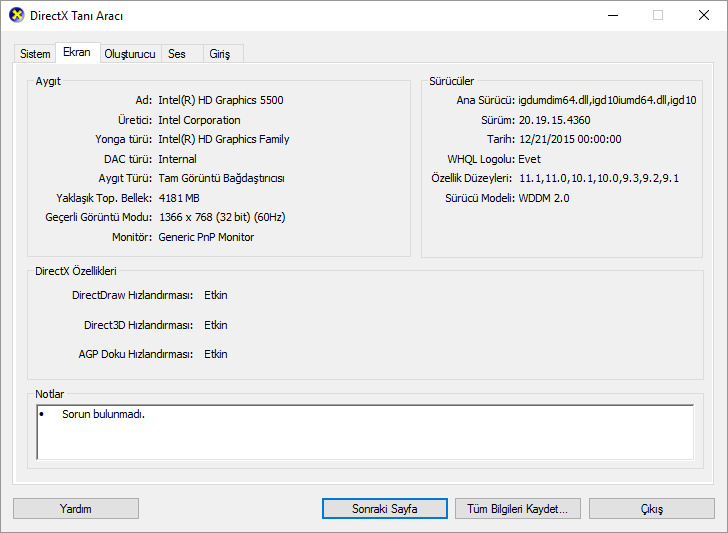
Task: Open the Oluşturucu tab
Action: tap(130, 54)
